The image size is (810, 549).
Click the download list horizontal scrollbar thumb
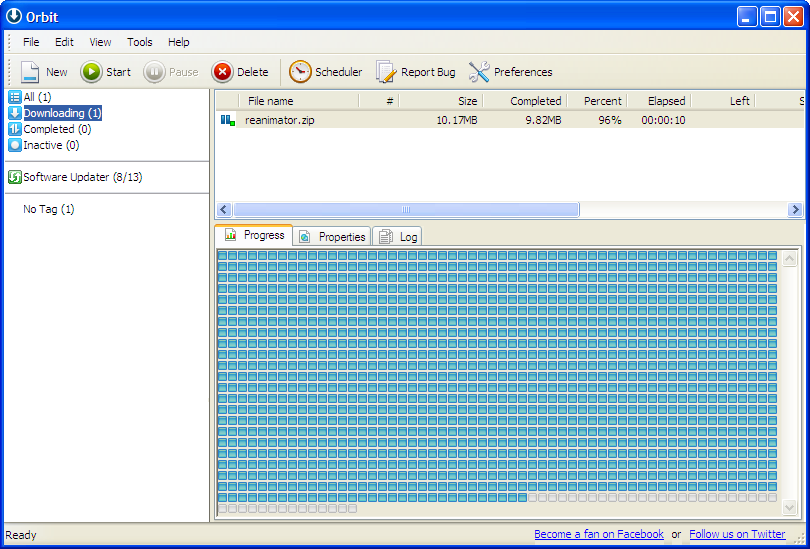(405, 210)
